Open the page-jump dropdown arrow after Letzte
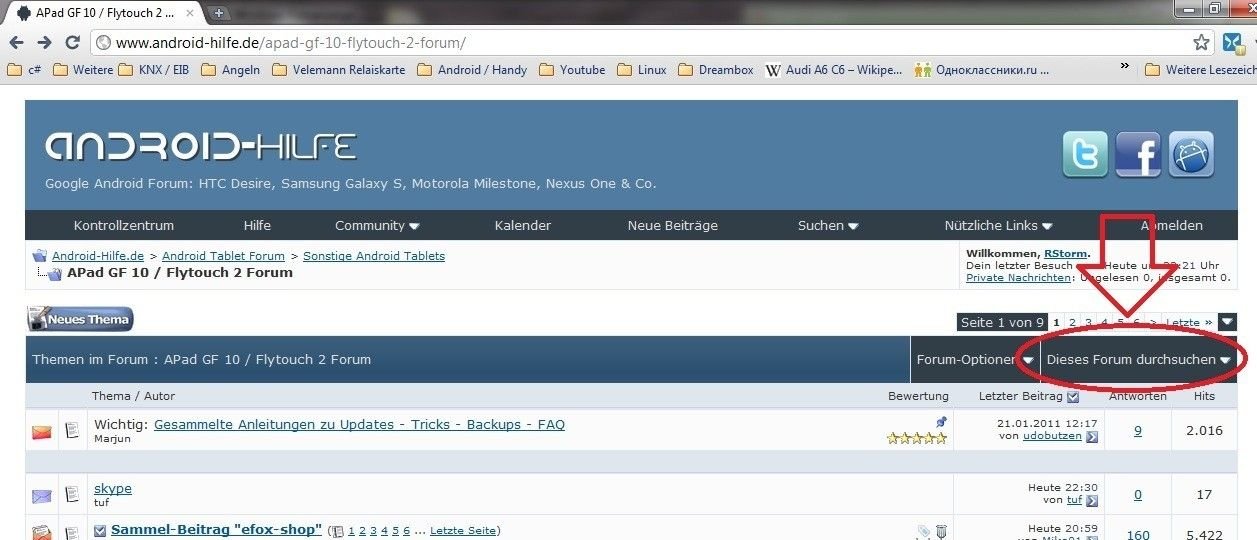This screenshot has height=540, width=1257. tap(1227, 322)
